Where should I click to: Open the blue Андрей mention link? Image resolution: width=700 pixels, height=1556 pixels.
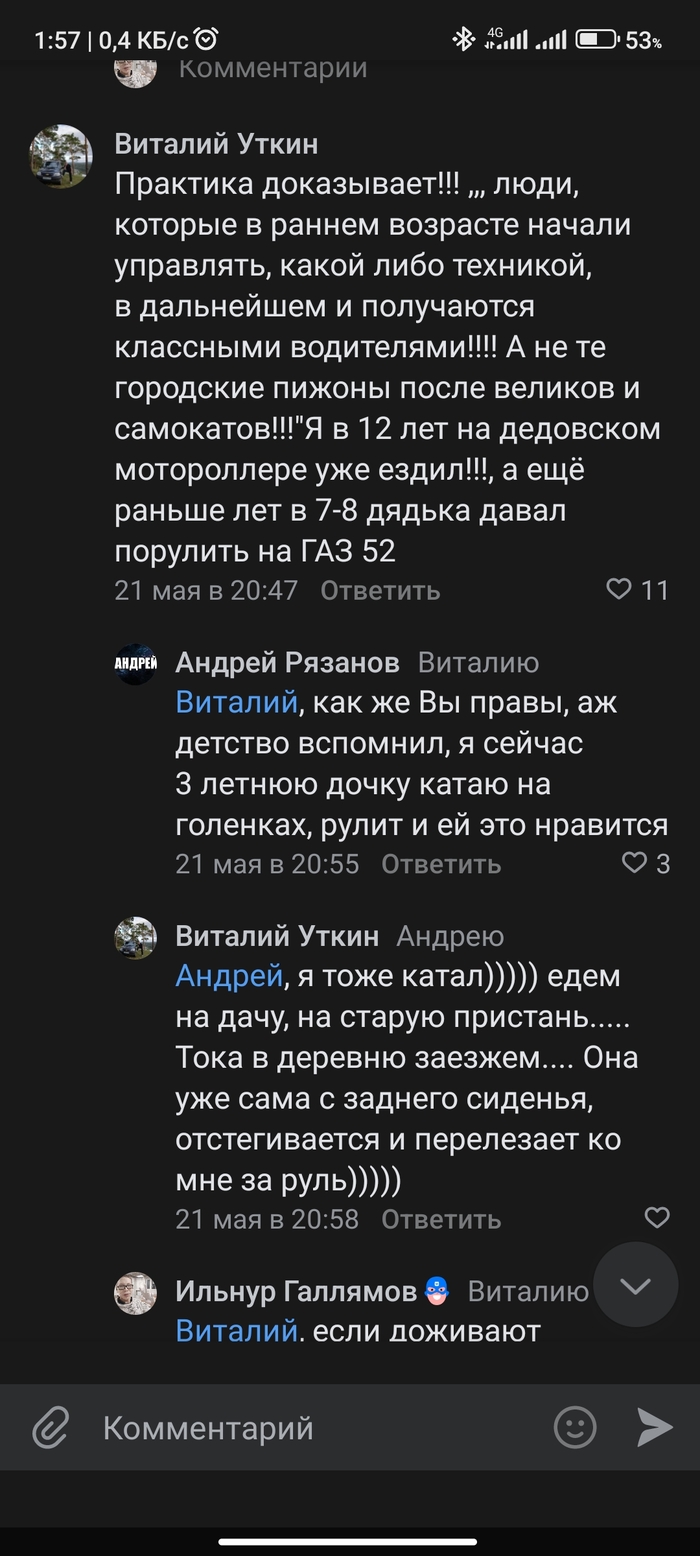coord(229,976)
